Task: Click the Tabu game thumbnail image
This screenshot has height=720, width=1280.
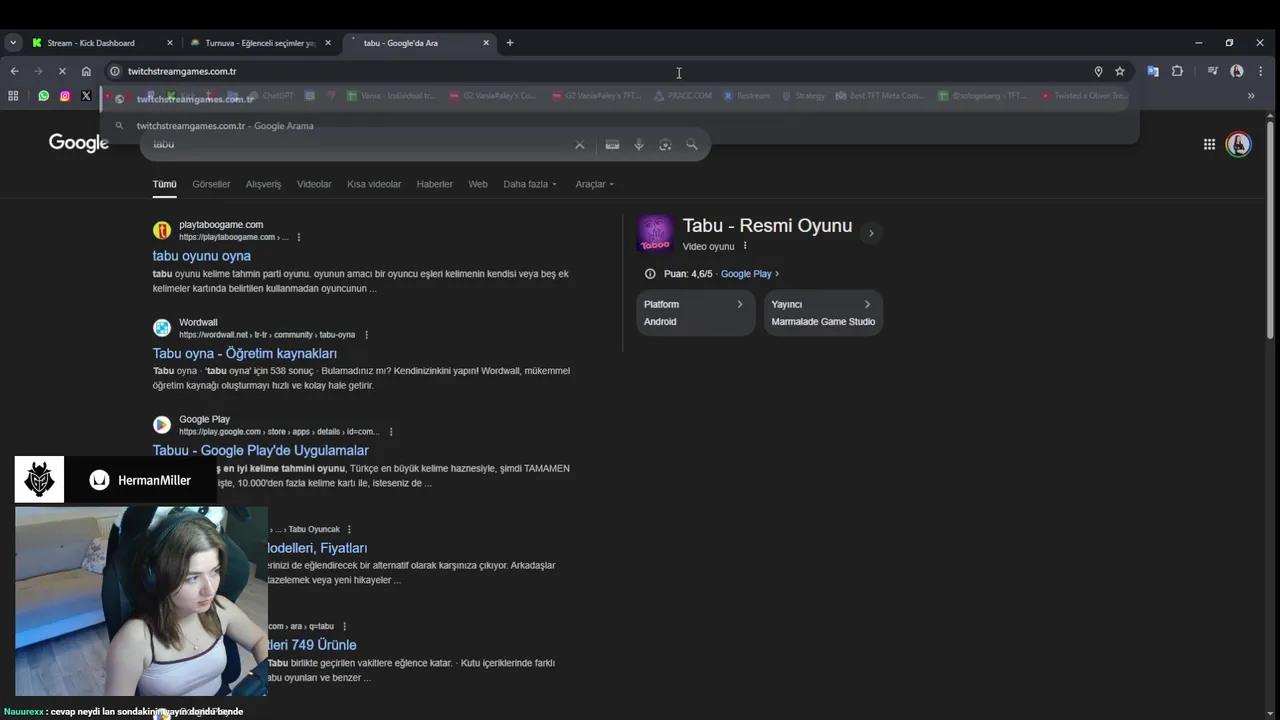Action: point(655,233)
